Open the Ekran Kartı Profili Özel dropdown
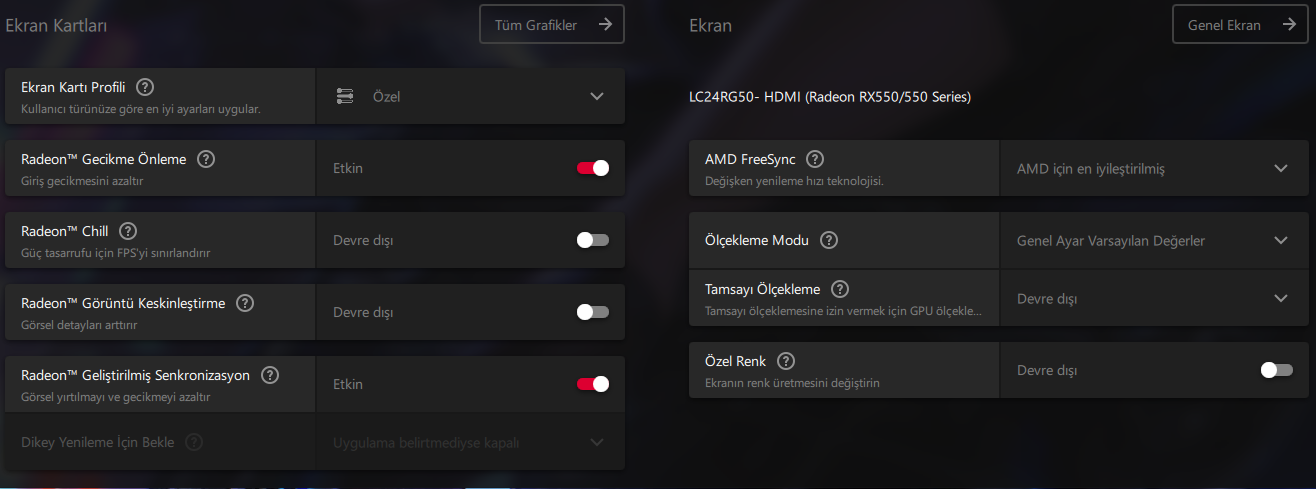Image resolution: width=1316 pixels, height=489 pixels. click(x=470, y=96)
